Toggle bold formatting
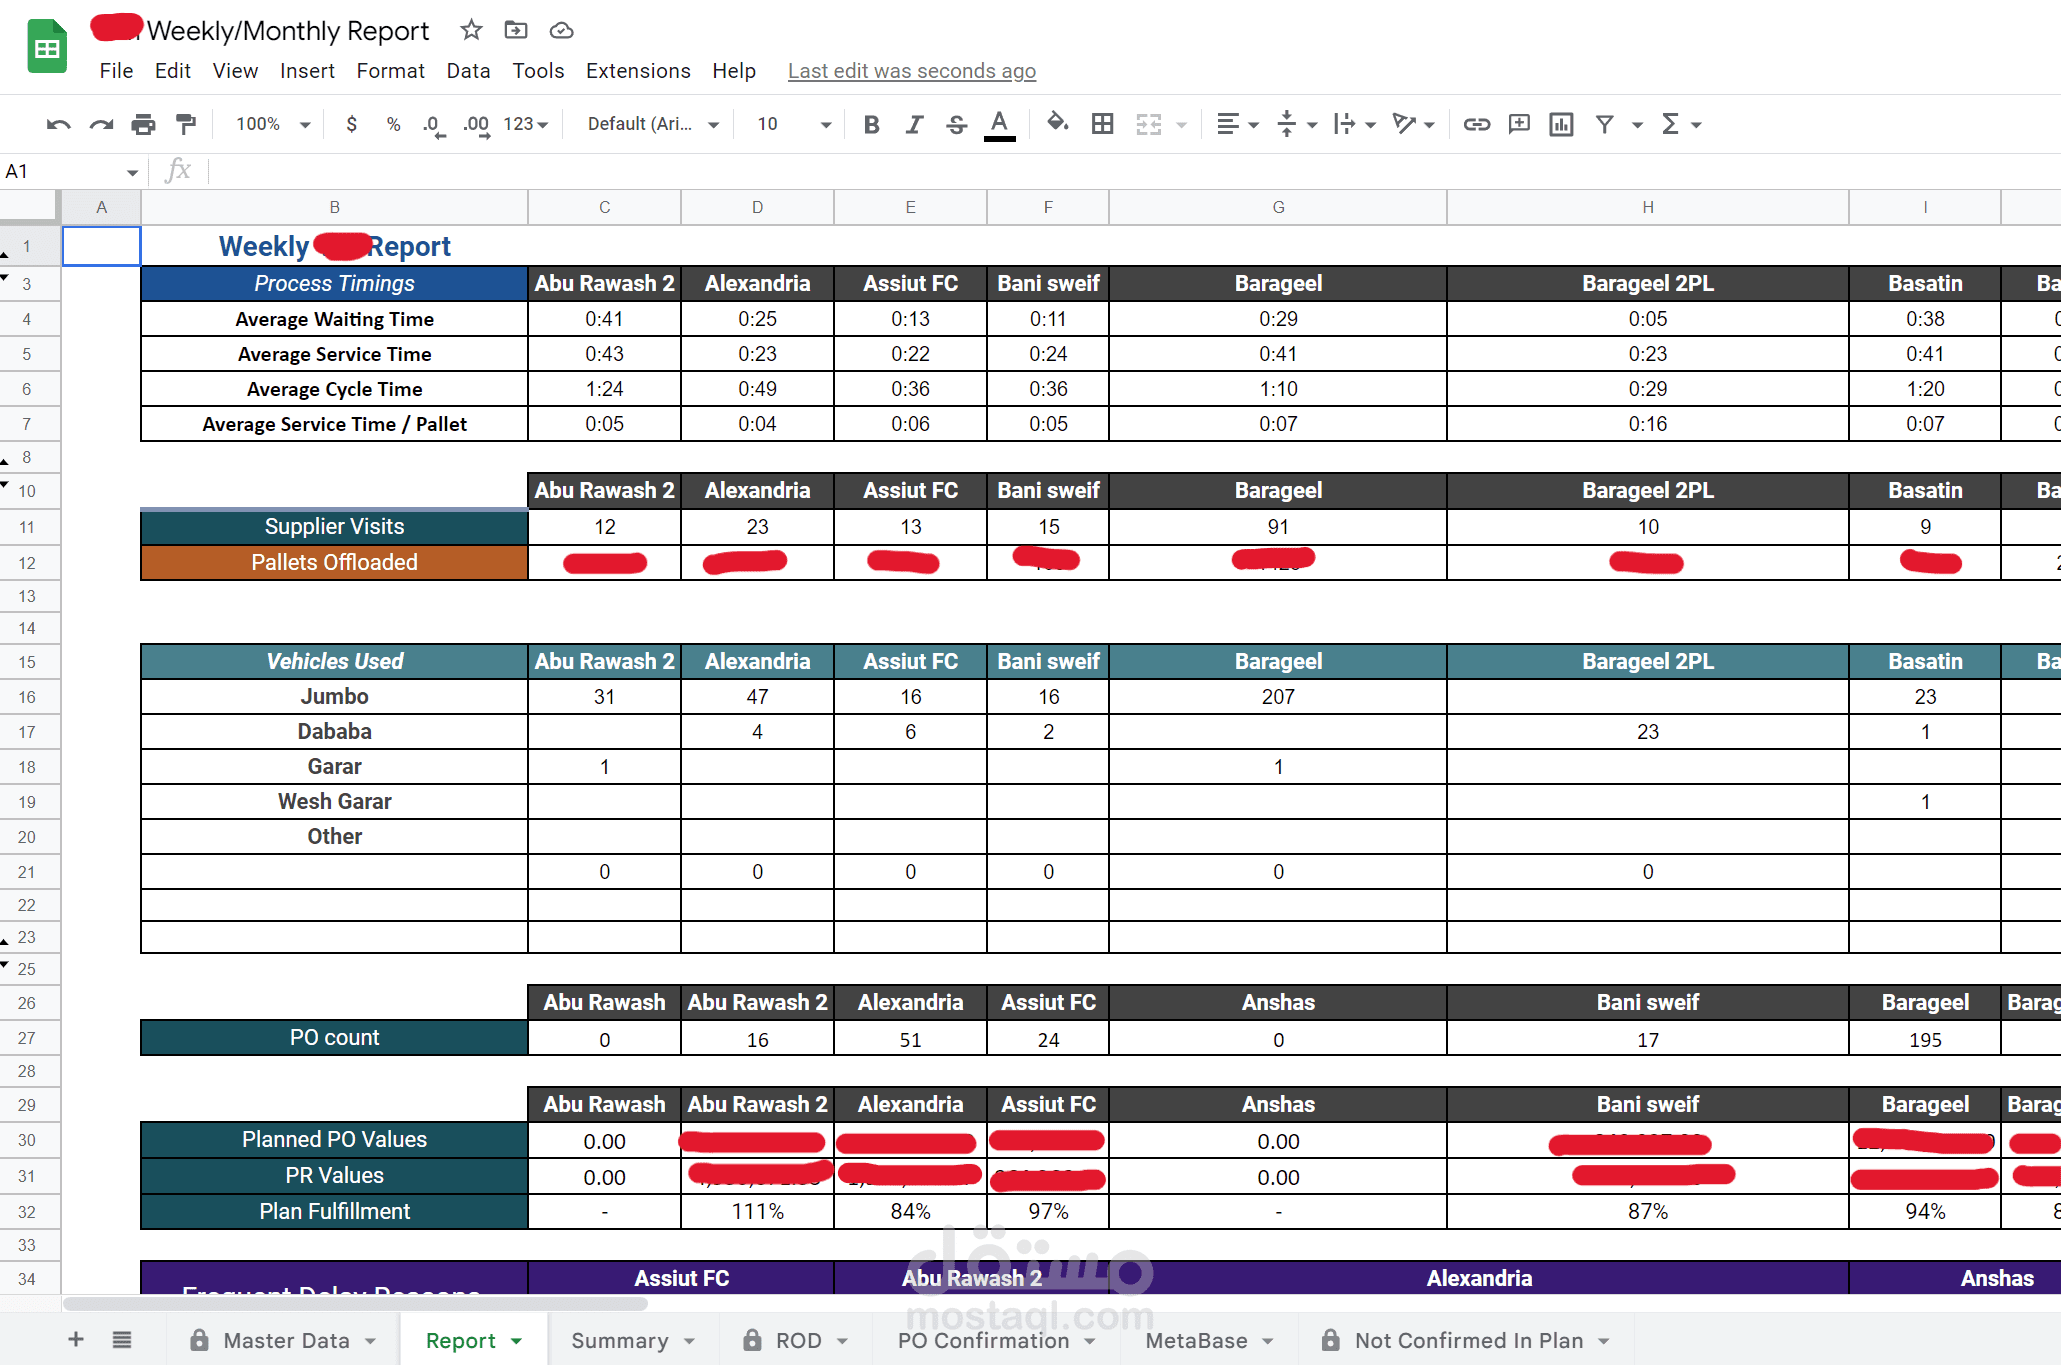Screen dimensions: 2061x1365 (x=870, y=124)
